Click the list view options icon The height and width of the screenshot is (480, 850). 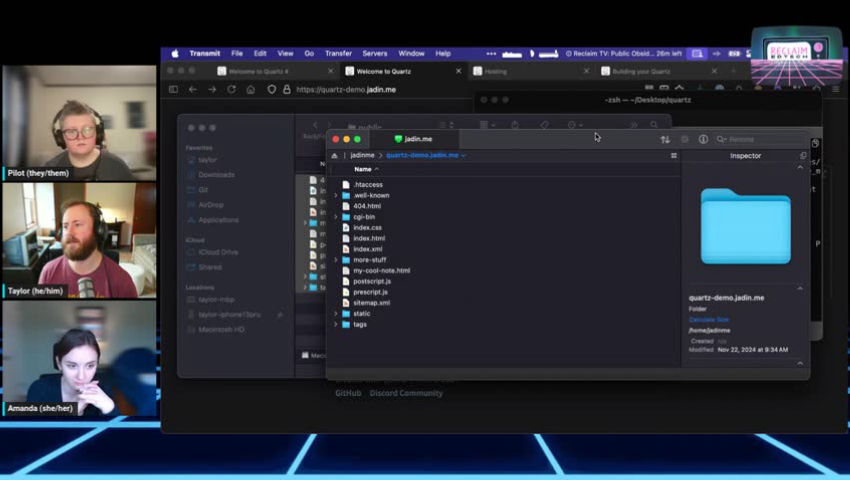(673, 156)
